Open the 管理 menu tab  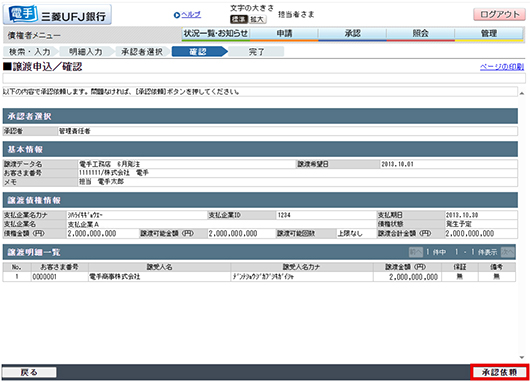[489, 33]
